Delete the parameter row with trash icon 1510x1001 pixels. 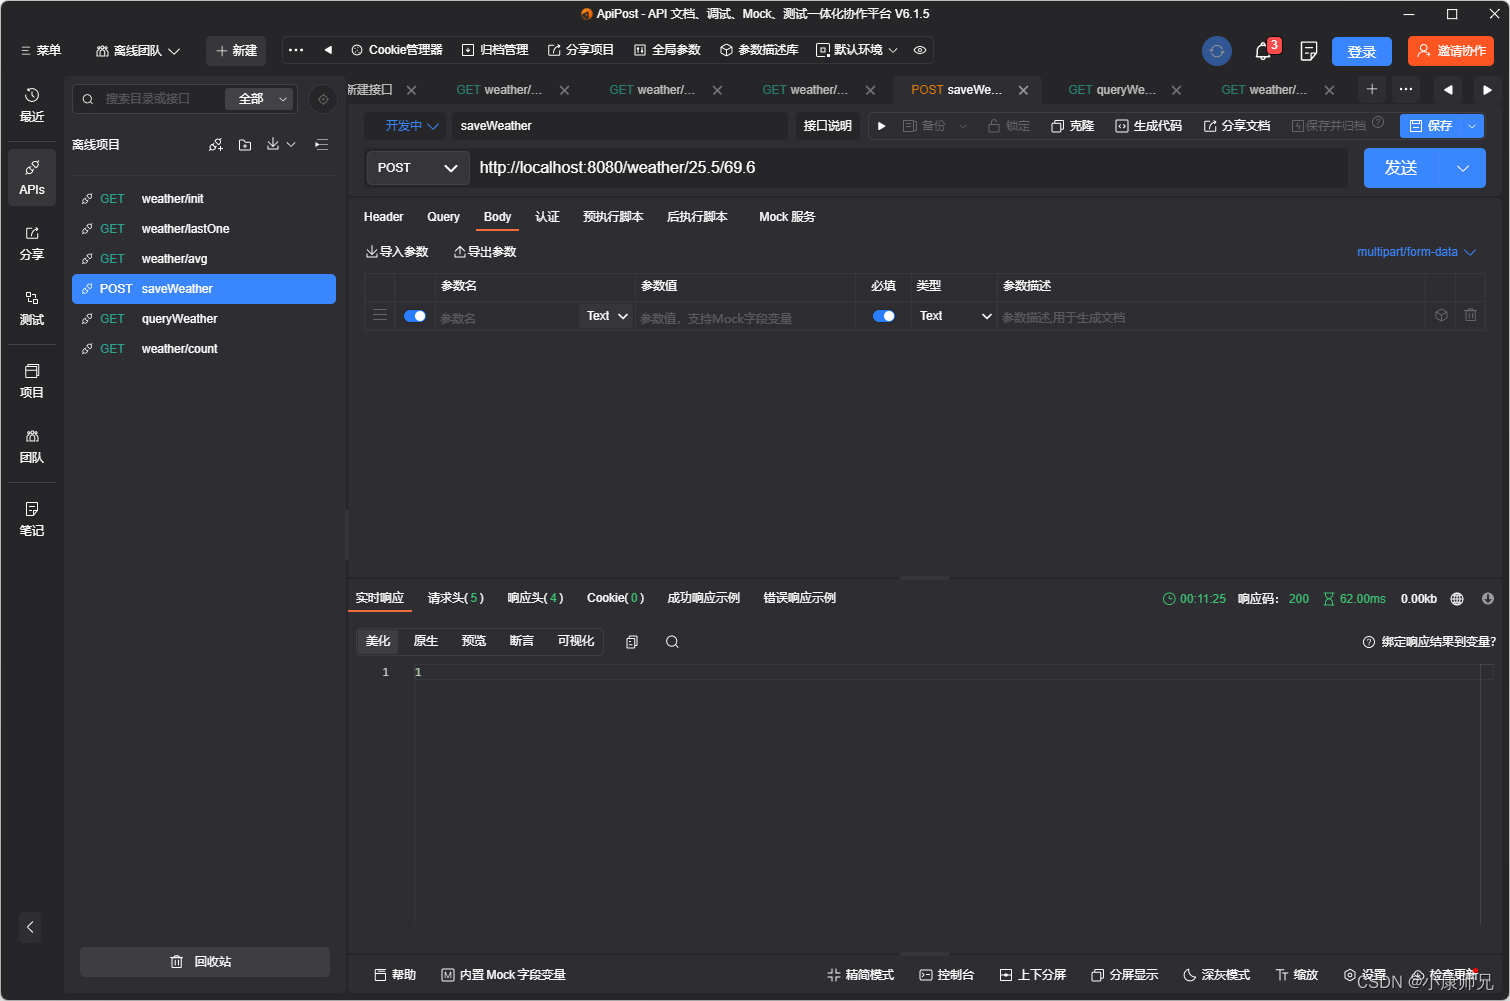[x=1470, y=315]
